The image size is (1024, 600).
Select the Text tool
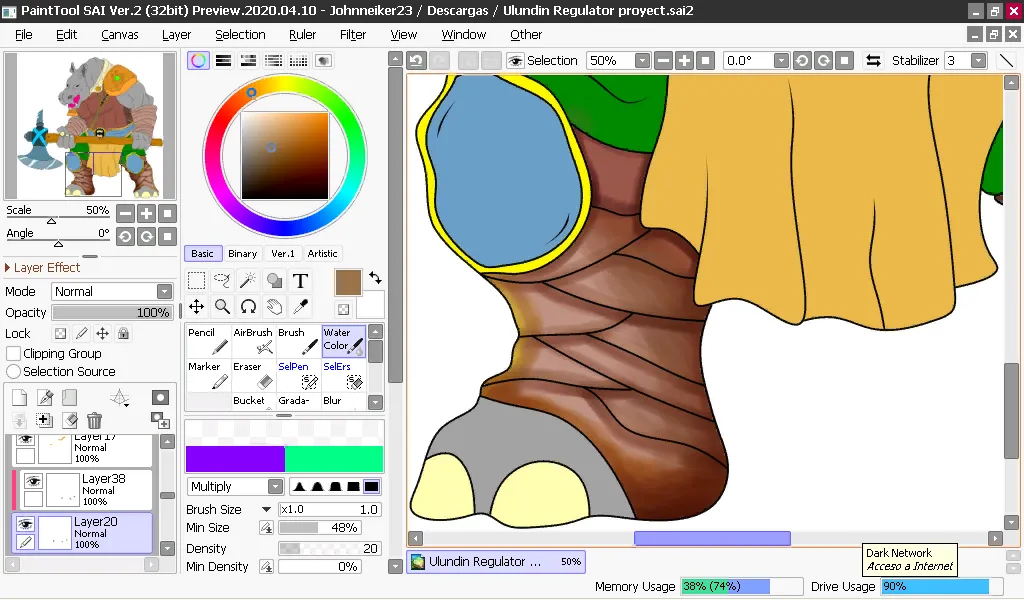(x=300, y=281)
